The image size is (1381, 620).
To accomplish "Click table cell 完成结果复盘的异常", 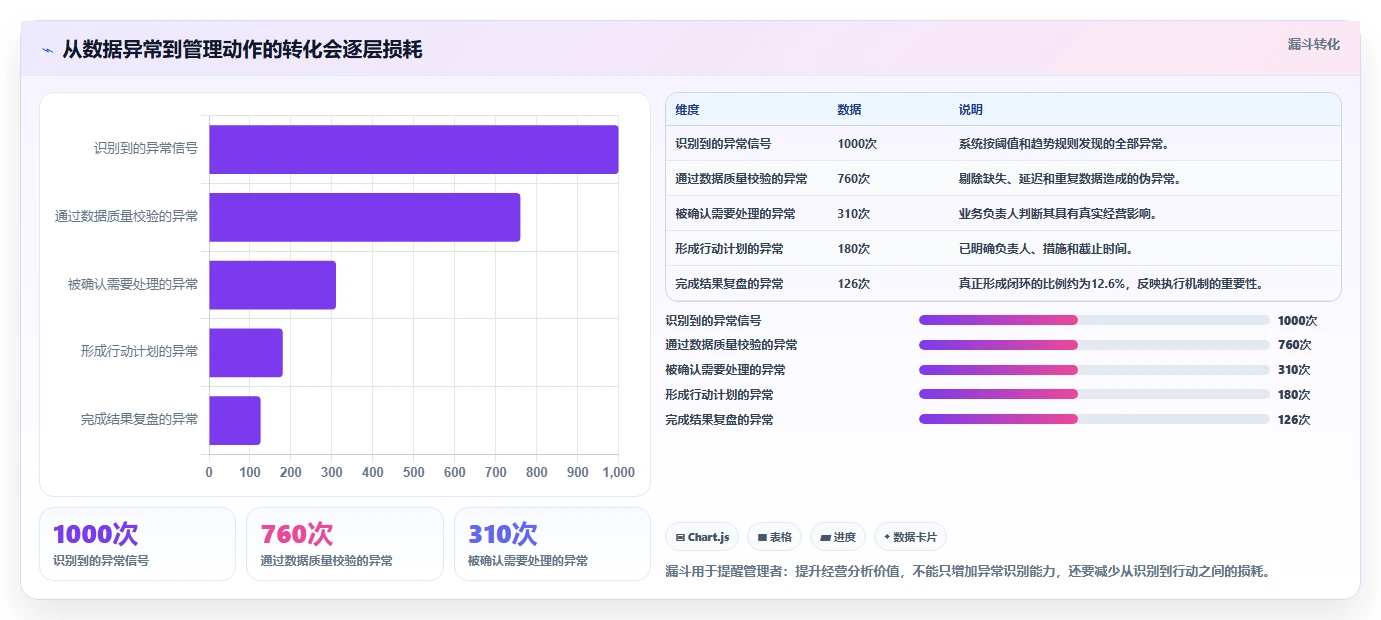I will click(x=729, y=284).
